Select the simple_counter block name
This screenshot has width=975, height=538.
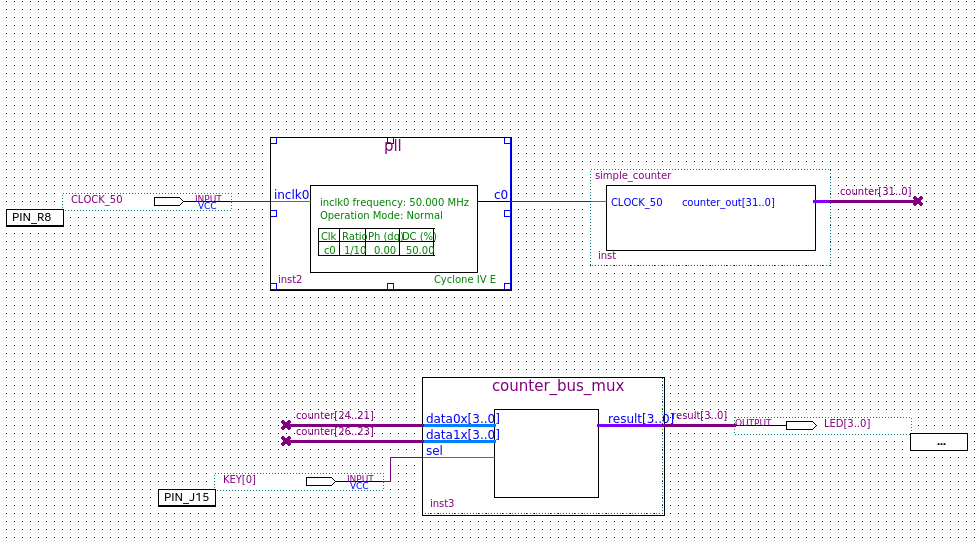(x=632, y=175)
